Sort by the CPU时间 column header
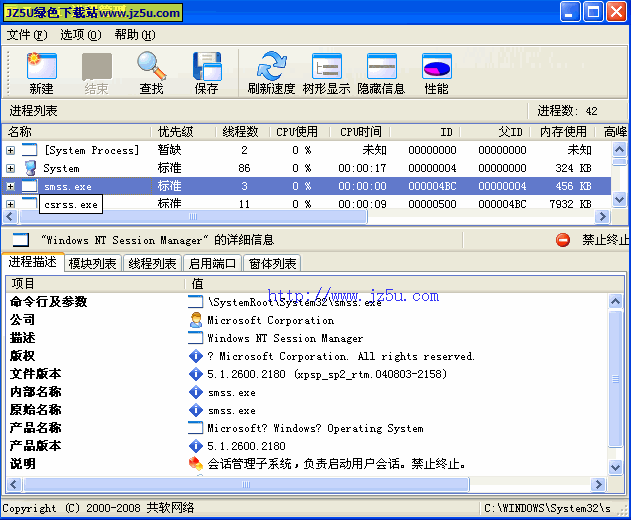Screen dimensions: 631x520 [360, 132]
